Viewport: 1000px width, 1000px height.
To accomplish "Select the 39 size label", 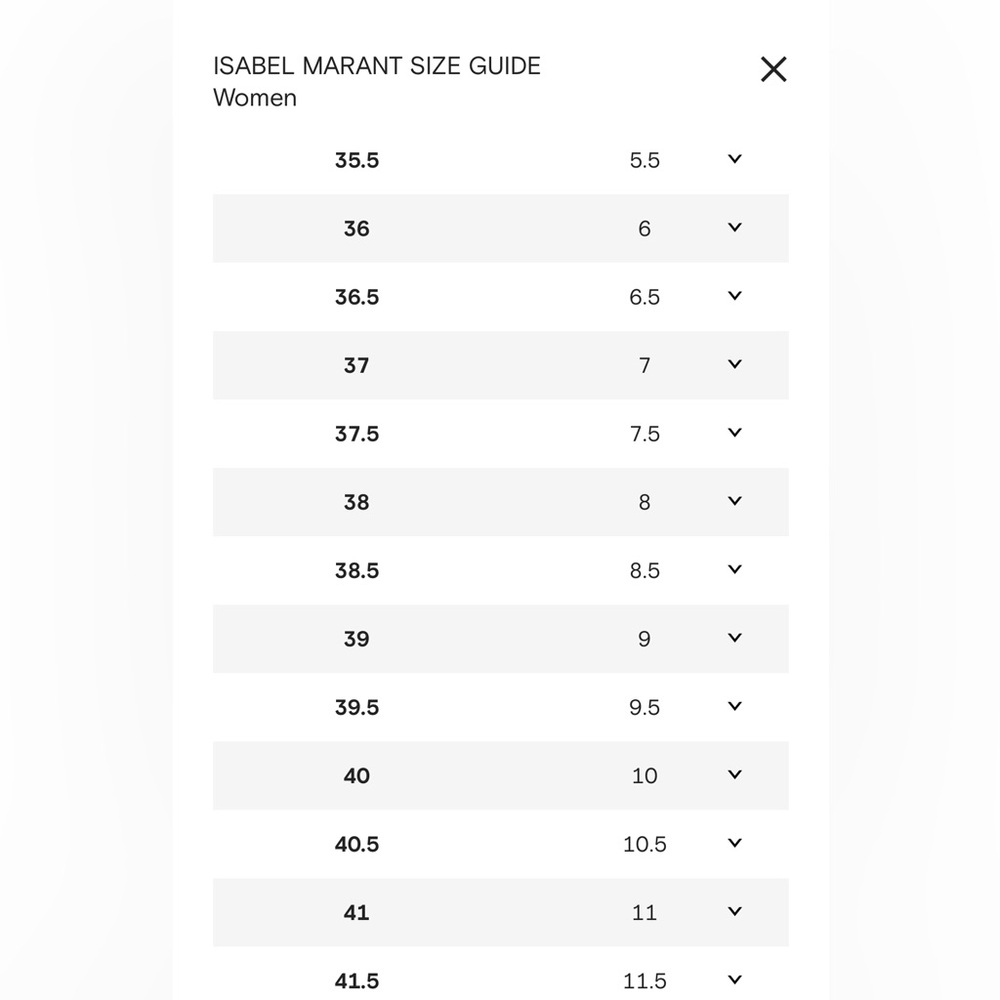I will (357, 639).
